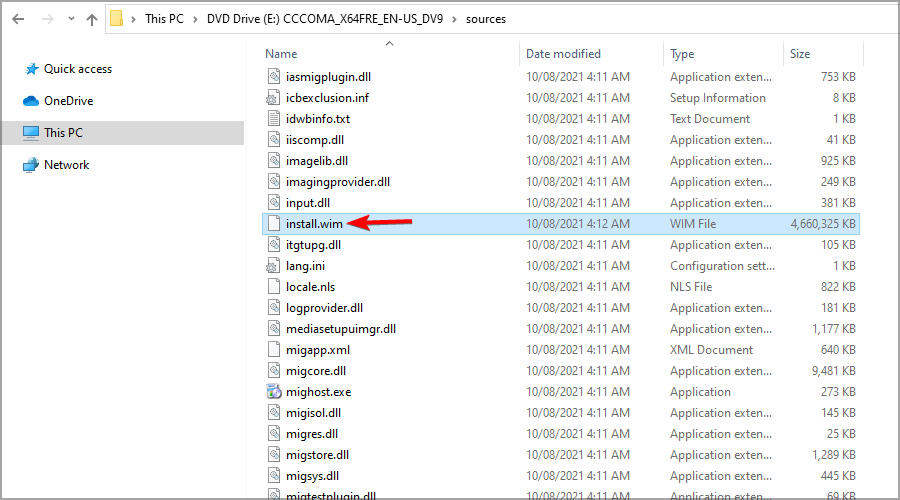Image resolution: width=900 pixels, height=500 pixels.
Task: Click the Up directory arrow
Action: [x=92, y=19]
